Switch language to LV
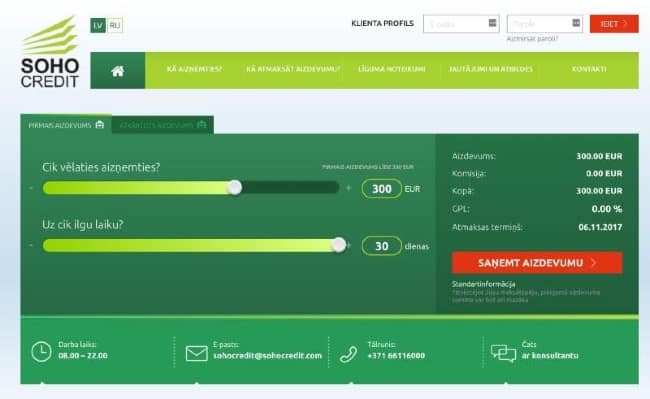The height and width of the screenshot is (399, 650). tap(98, 25)
